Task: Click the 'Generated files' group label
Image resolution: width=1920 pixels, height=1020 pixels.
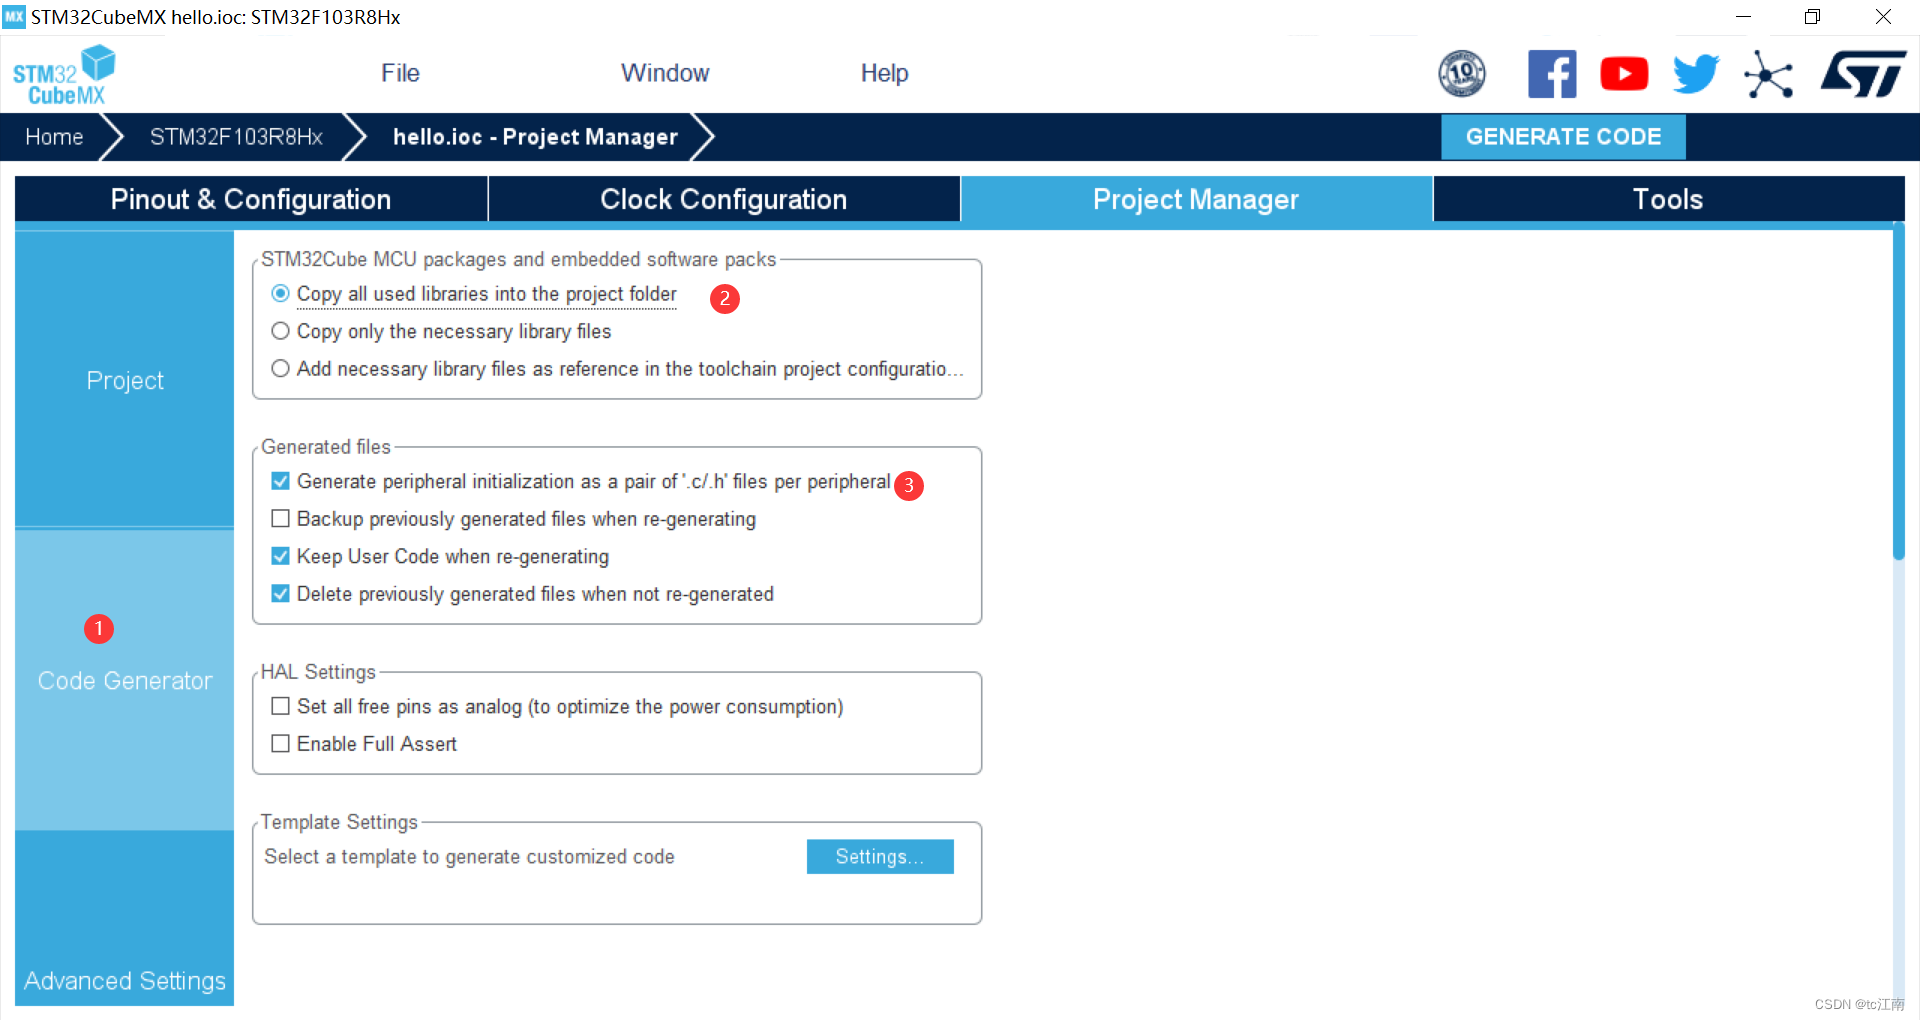Action: 325,447
